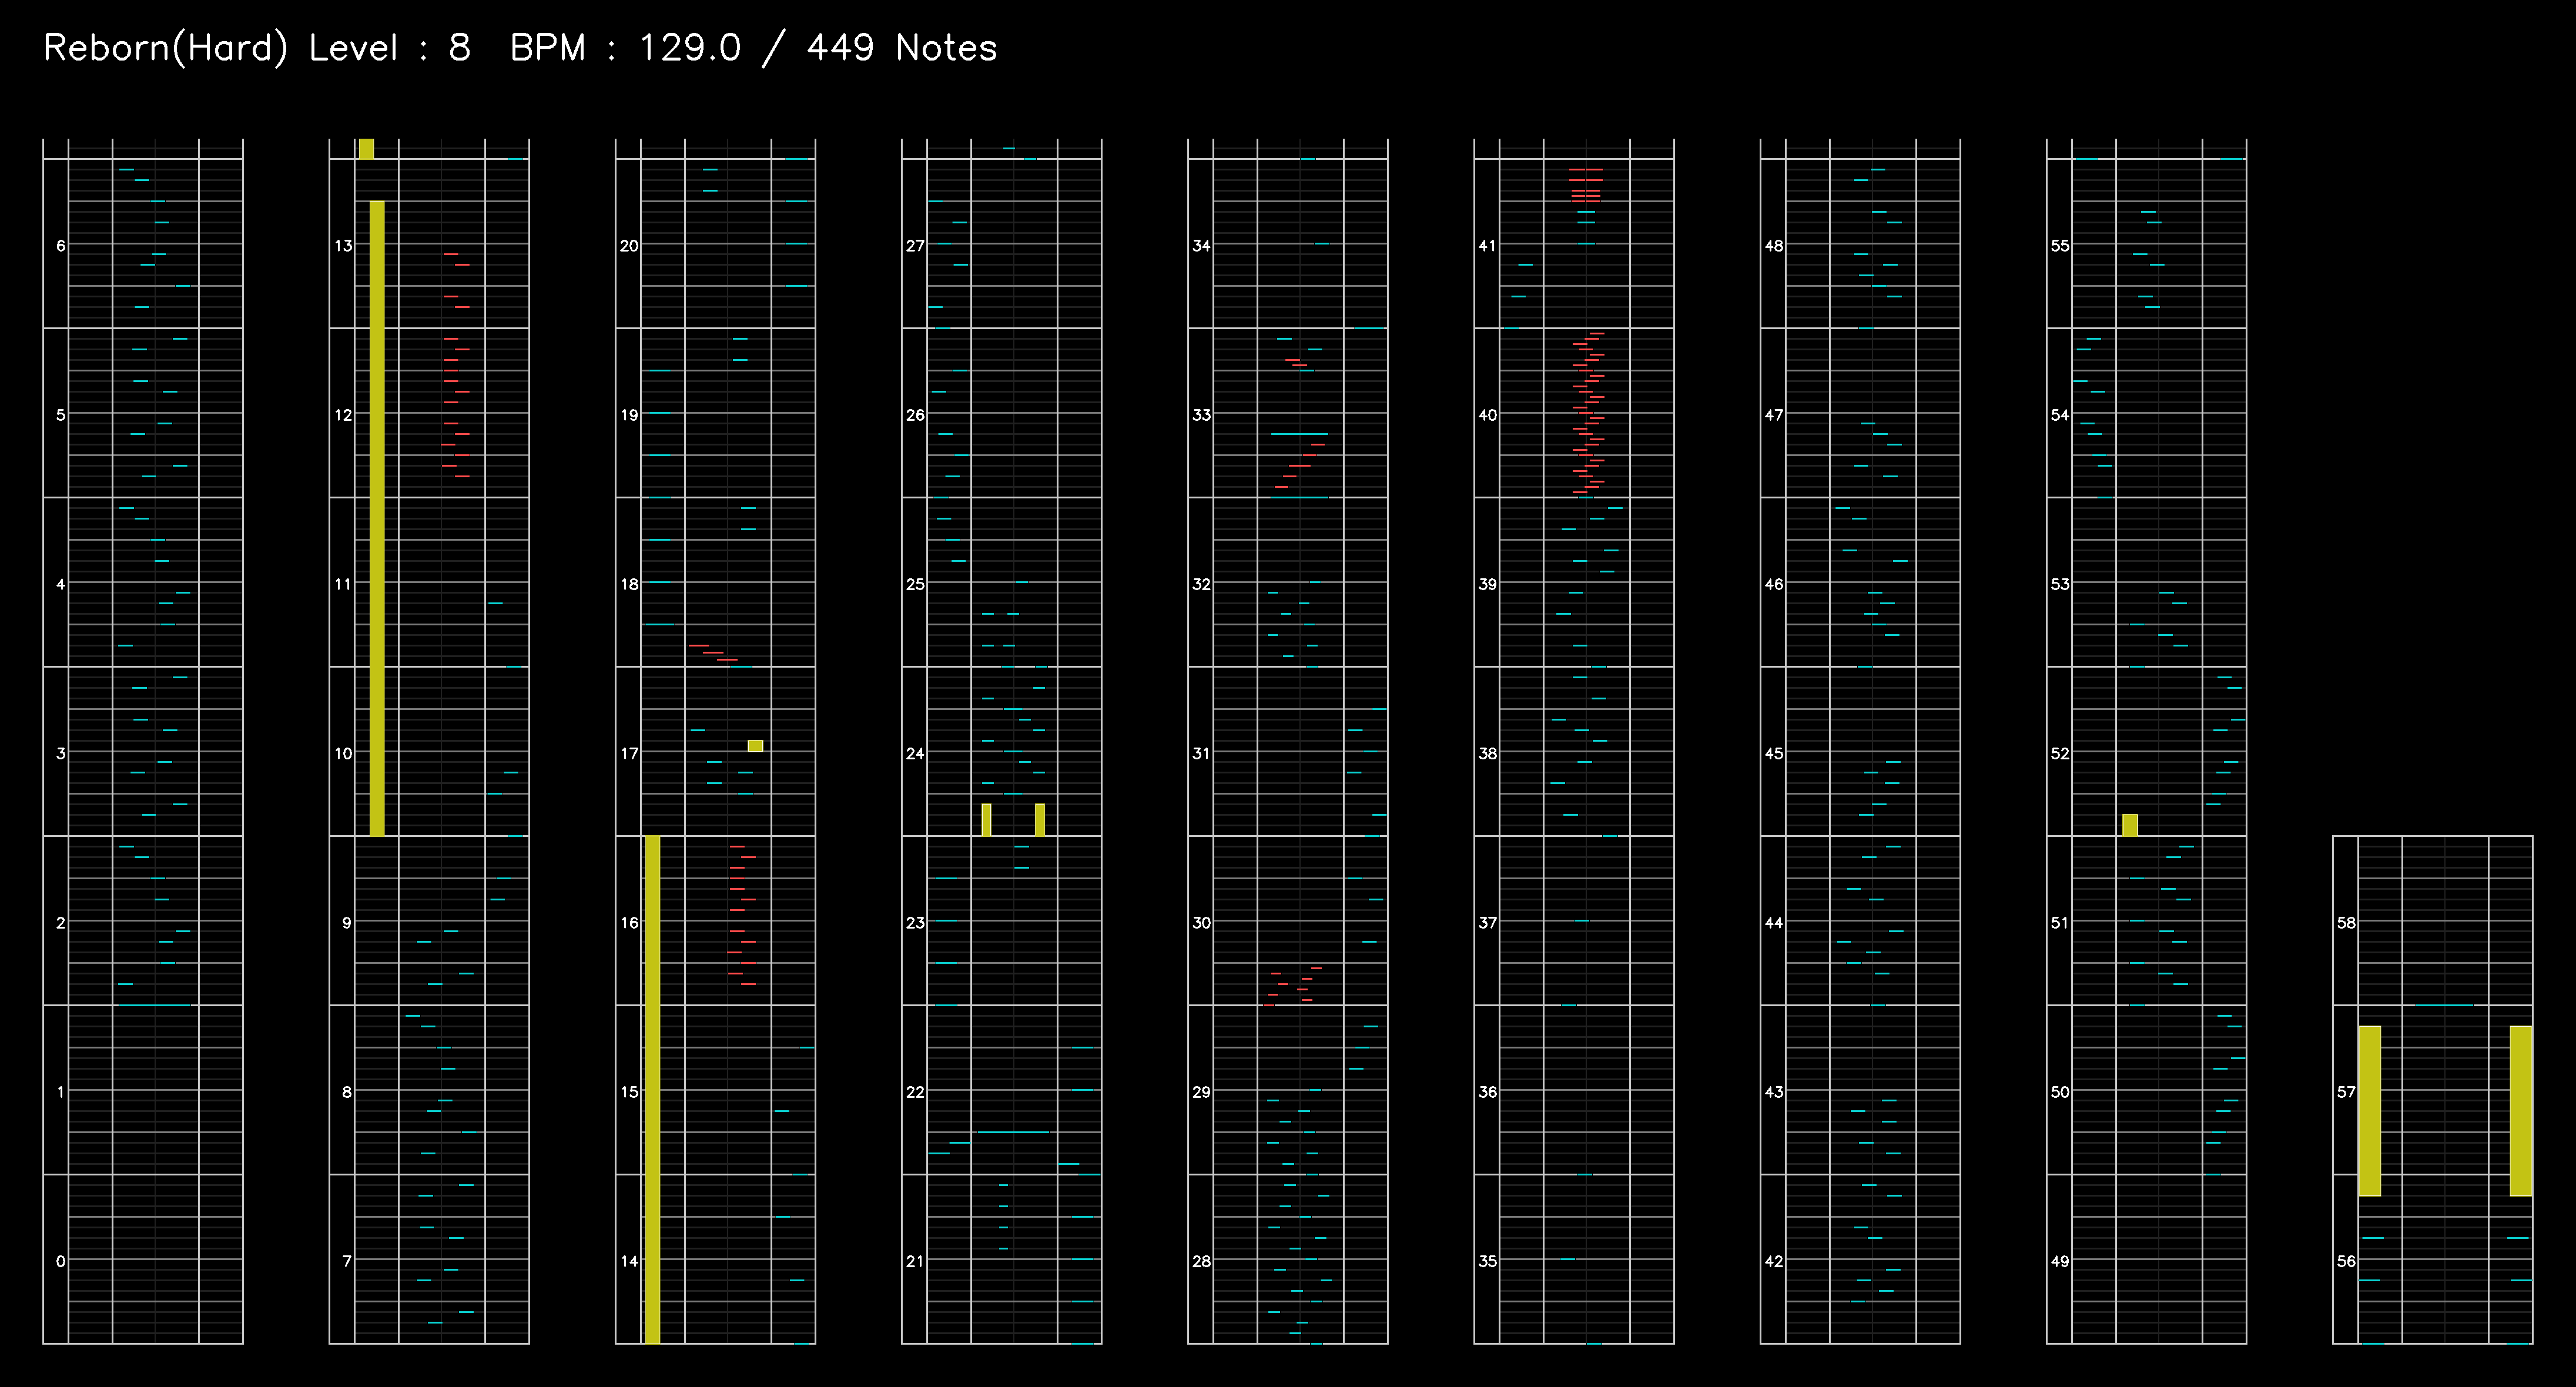Click measure number 37
The width and height of the screenshot is (2576, 1387).
click(x=1488, y=922)
